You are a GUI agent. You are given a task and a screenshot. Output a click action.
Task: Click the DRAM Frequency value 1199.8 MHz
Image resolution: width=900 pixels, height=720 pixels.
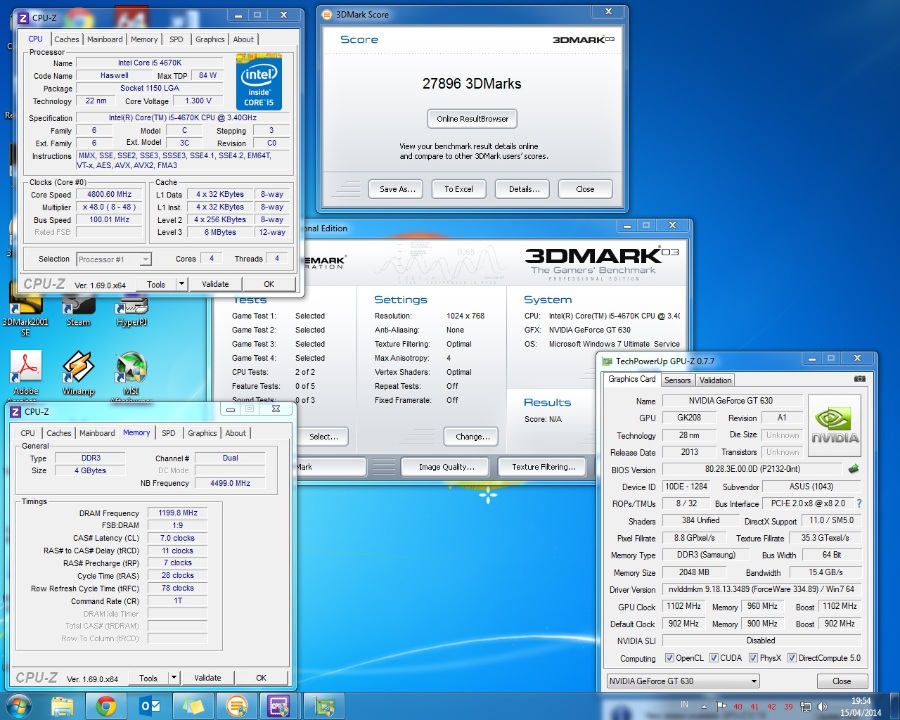177,513
